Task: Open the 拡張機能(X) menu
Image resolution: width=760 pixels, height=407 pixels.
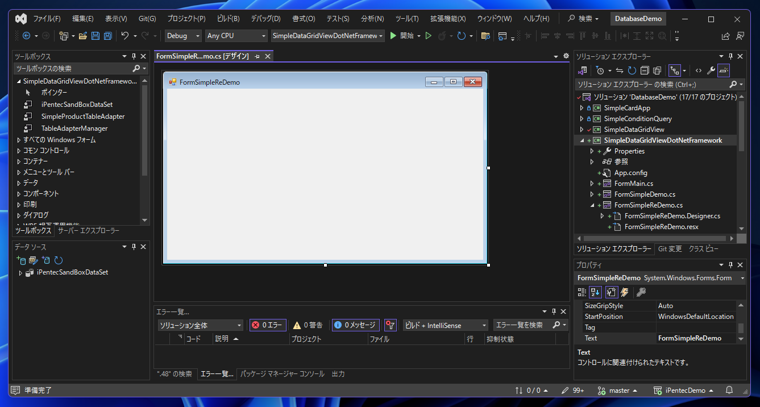Action: (x=448, y=19)
